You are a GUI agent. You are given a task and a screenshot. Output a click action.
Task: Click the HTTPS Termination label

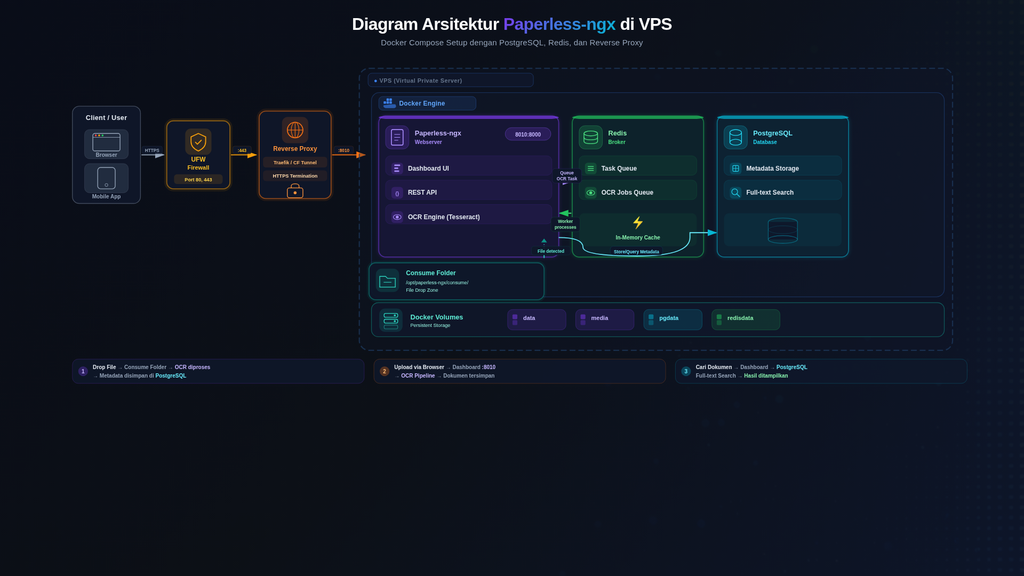tap(295, 176)
